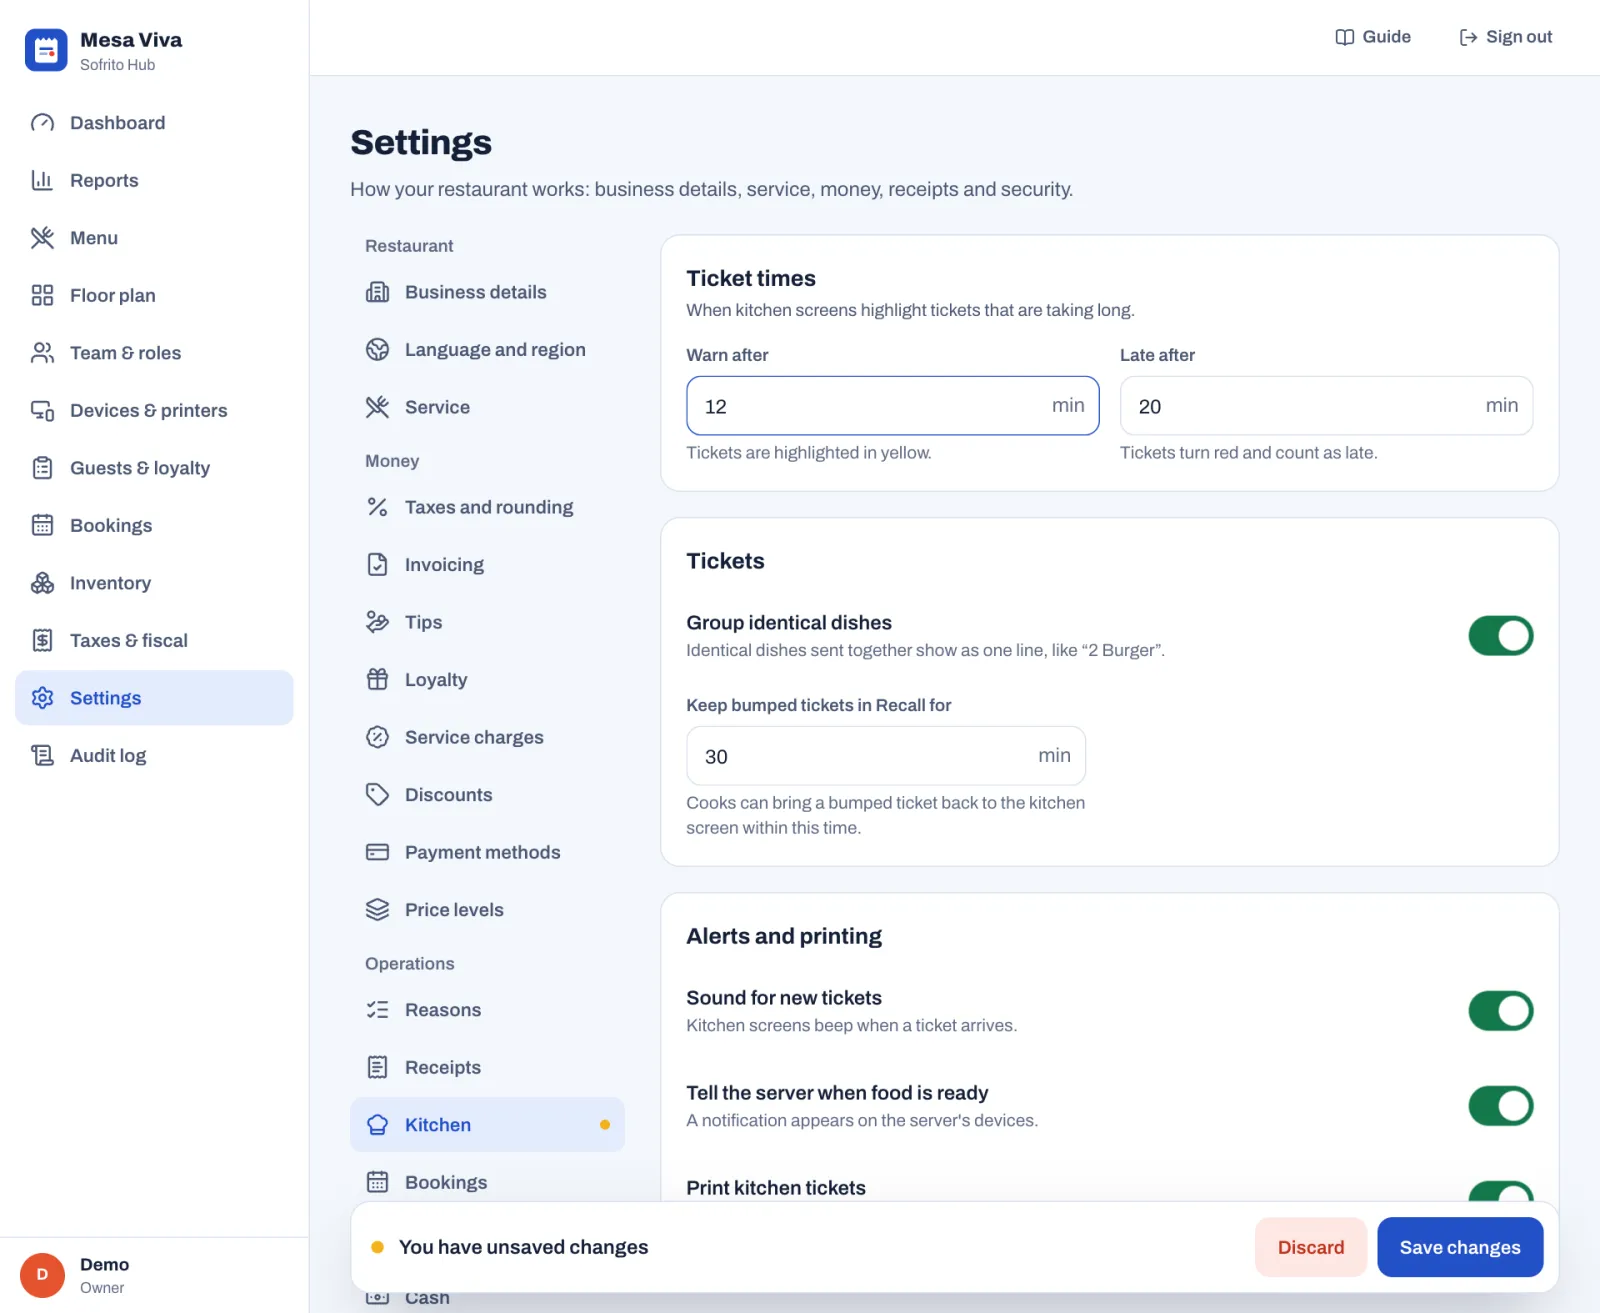This screenshot has width=1600, height=1313.
Task: Open Dashboard gauge icon in sidebar
Action: pos(42,123)
